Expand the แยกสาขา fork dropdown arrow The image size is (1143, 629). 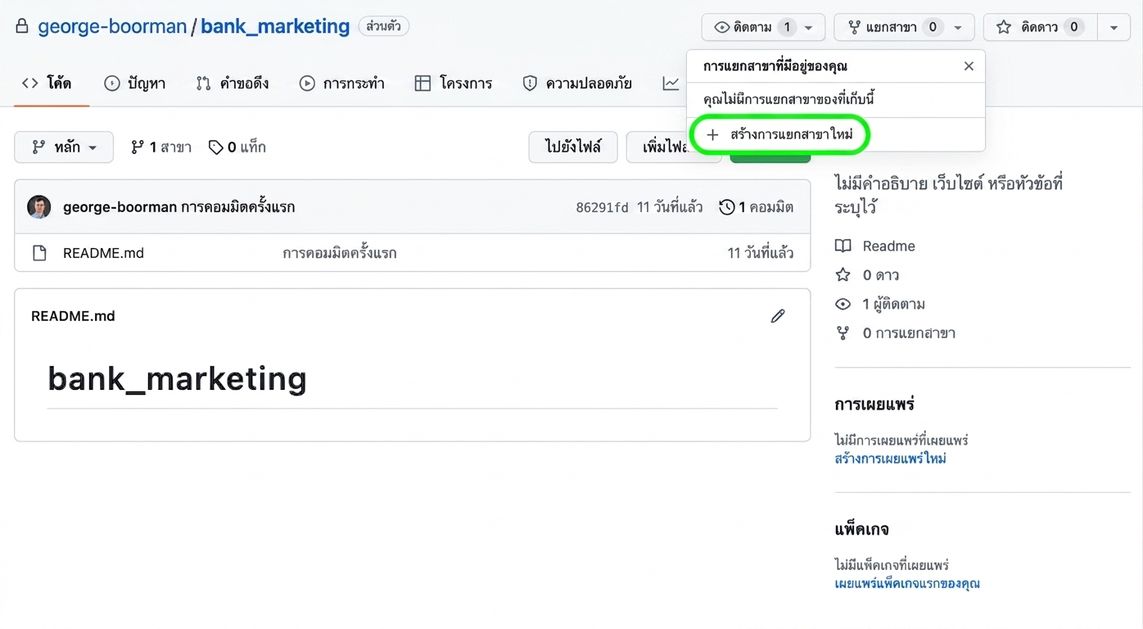(959, 27)
